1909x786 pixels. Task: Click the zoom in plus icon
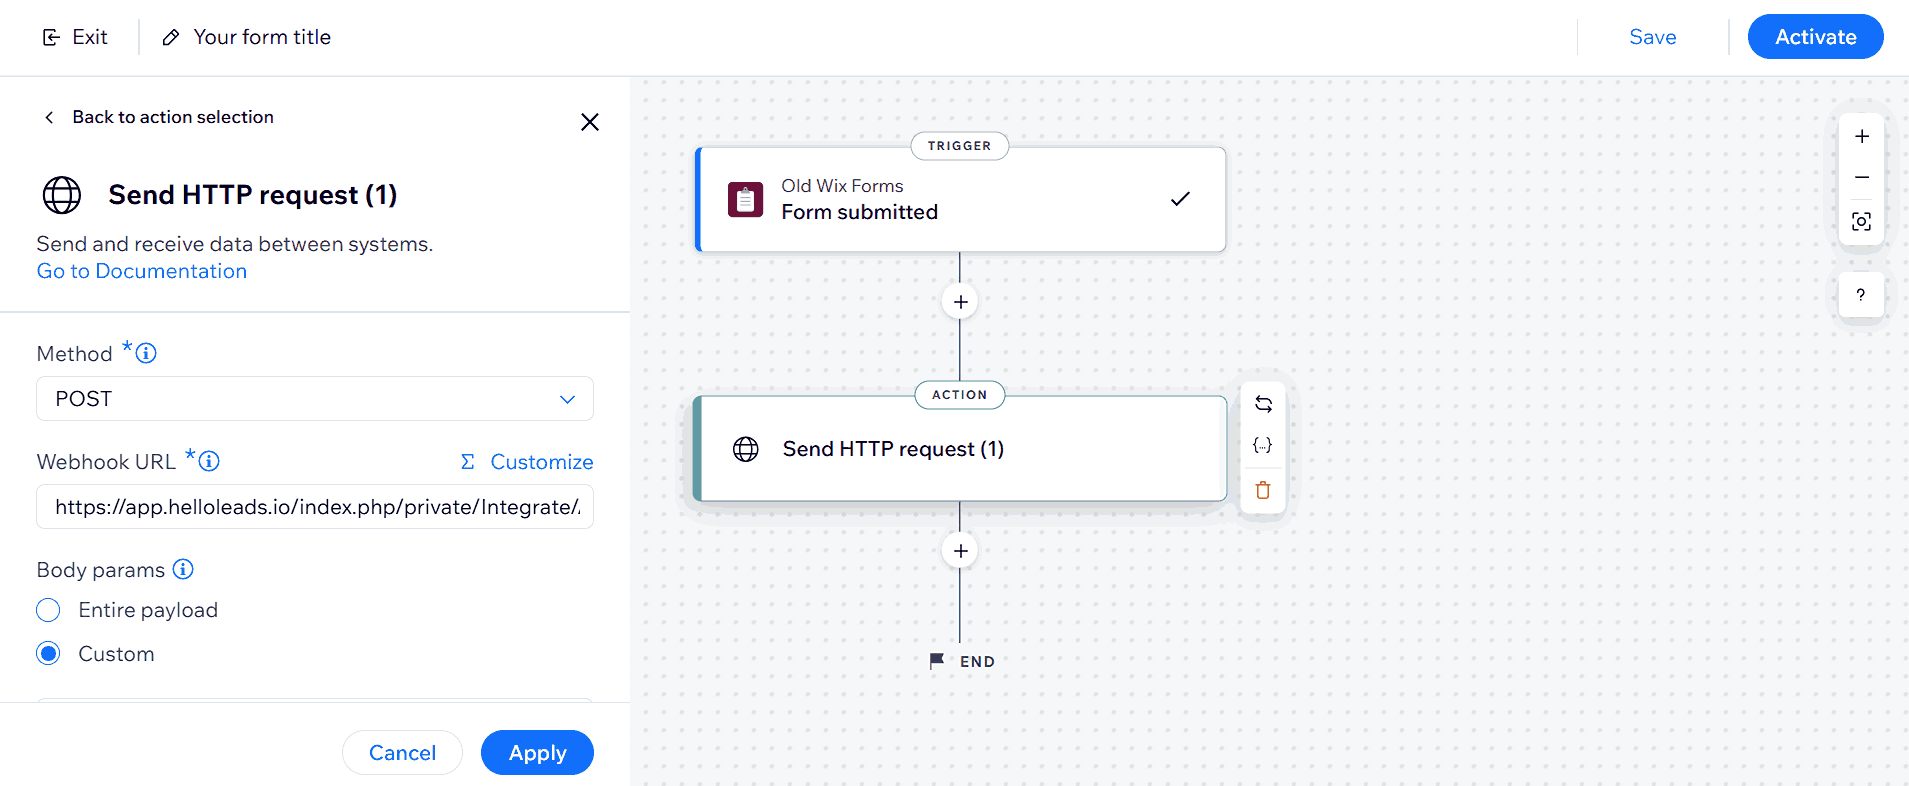coord(1861,137)
